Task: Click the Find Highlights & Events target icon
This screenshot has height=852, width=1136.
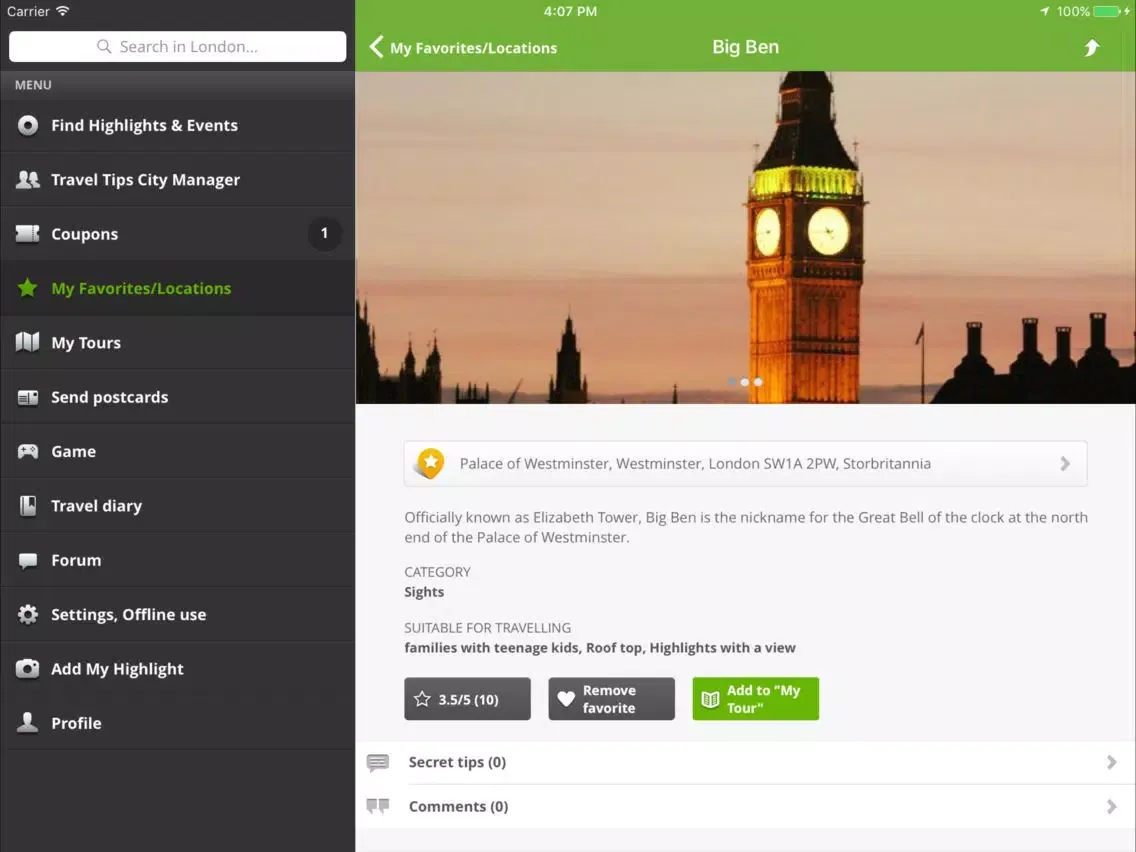Action: [x=28, y=125]
